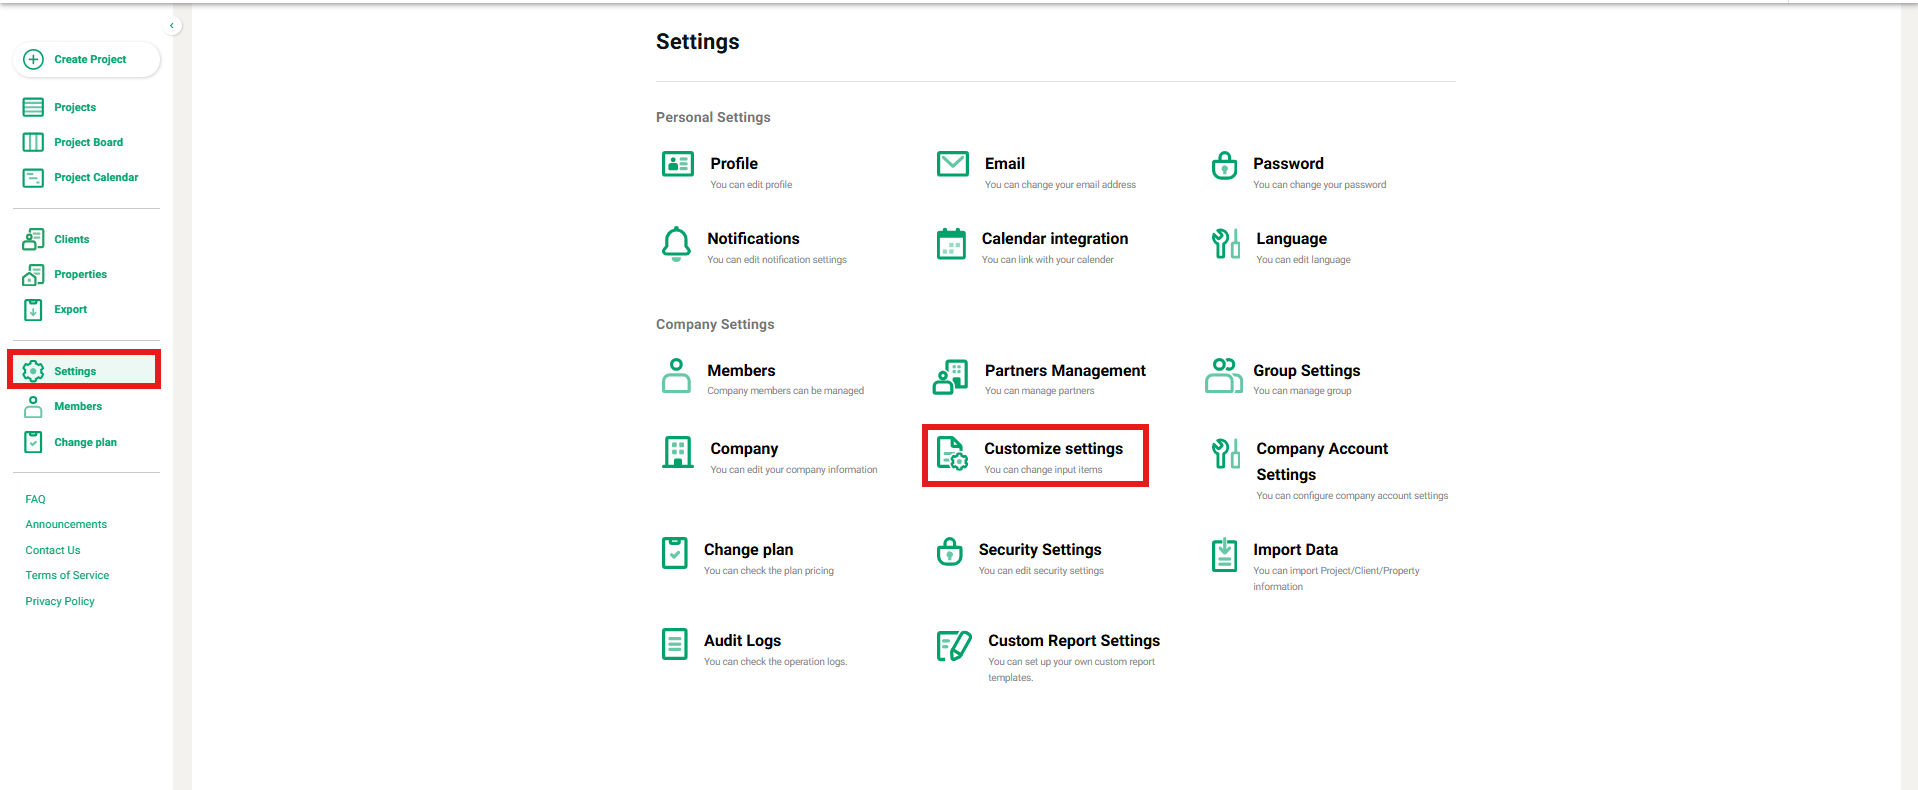Click the Email envelope icon
The height and width of the screenshot is (790, 1918).
click(x=952, y=164)
